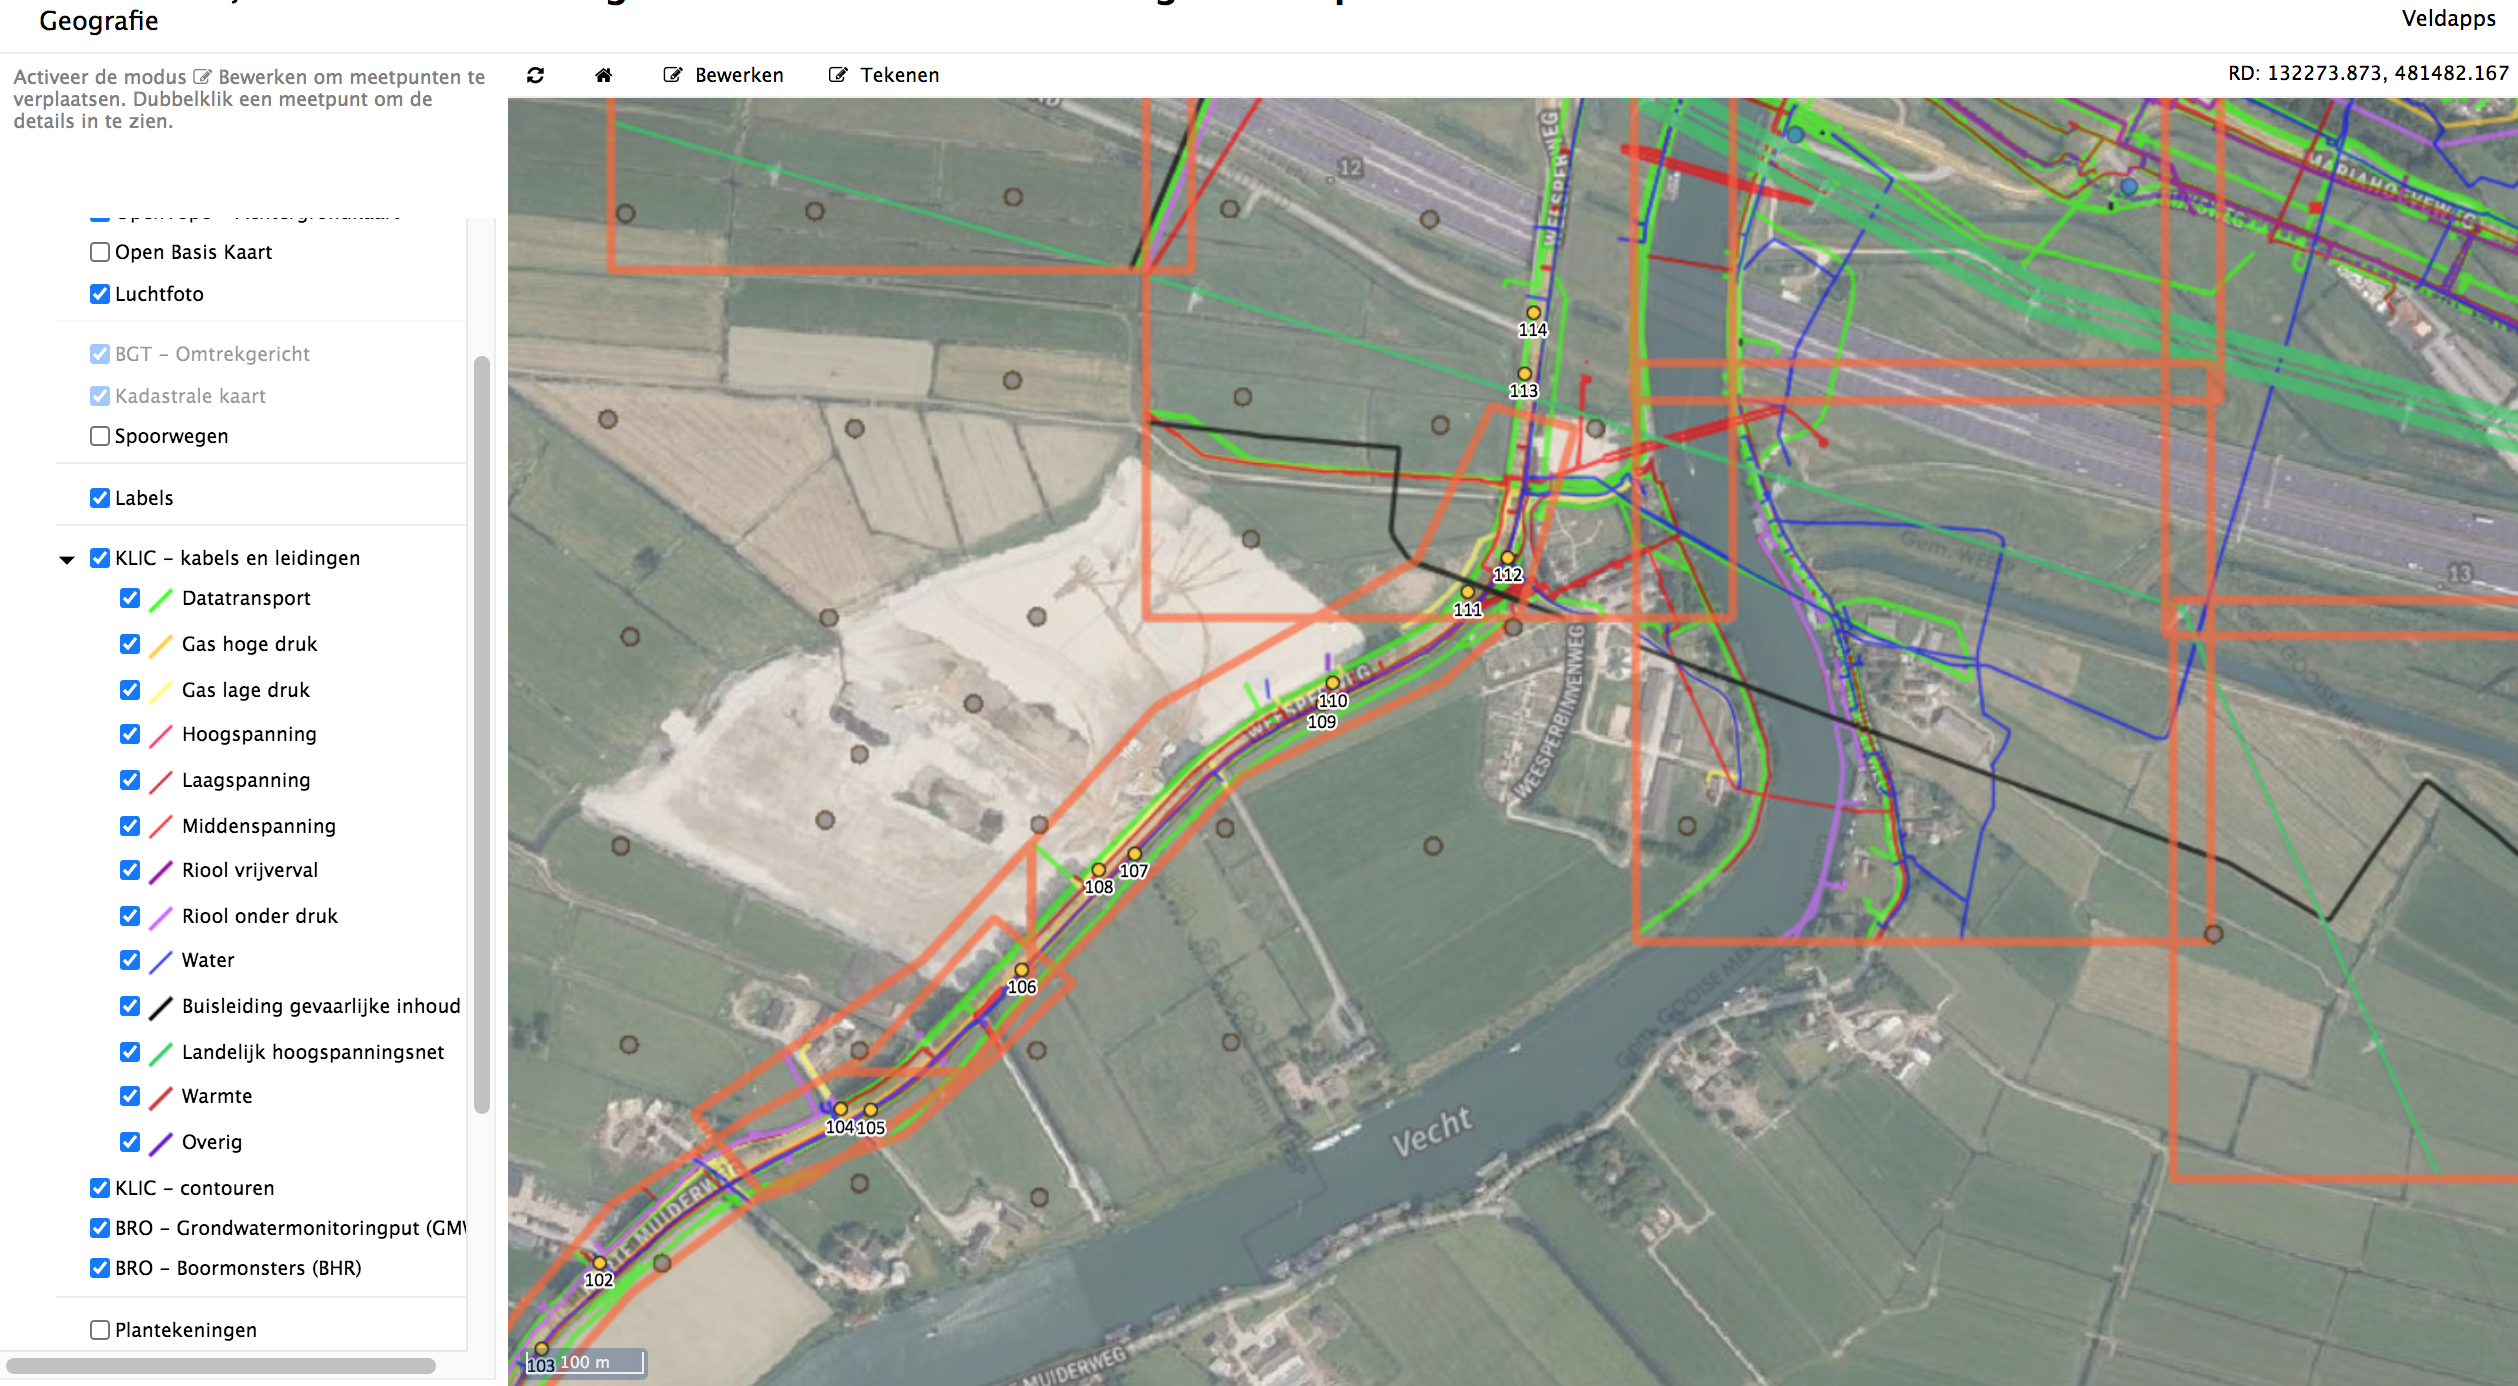Hide Hoogspanning layer
The width and height of the screenshot is (2518, 1386).
[x=130, y=734]
